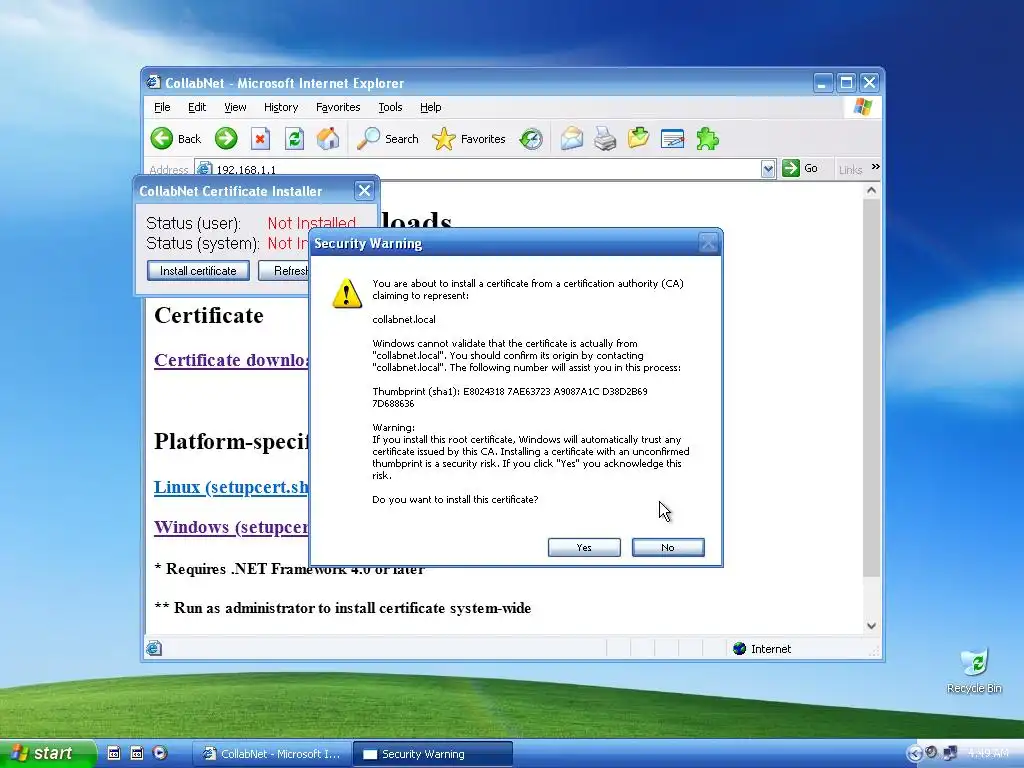The image size is (1024, 768).
Task: Expand the address bar dropdown arrow
Action: [768, 168]
